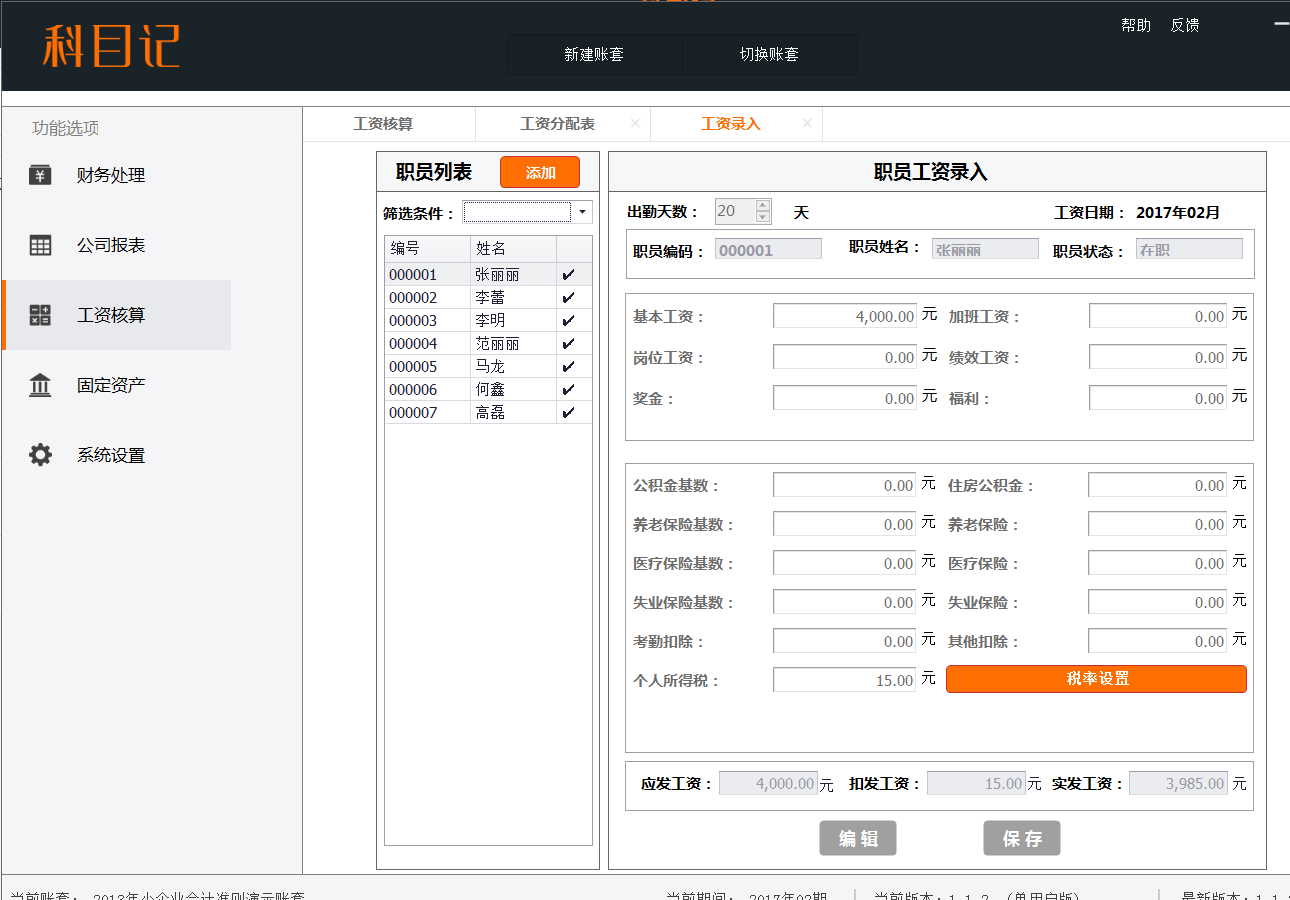The height and width of the screenshot is (900, 1290).
Task: Toggle the checkmark for employee 张丽丽
Action: (x=569, y=275)
